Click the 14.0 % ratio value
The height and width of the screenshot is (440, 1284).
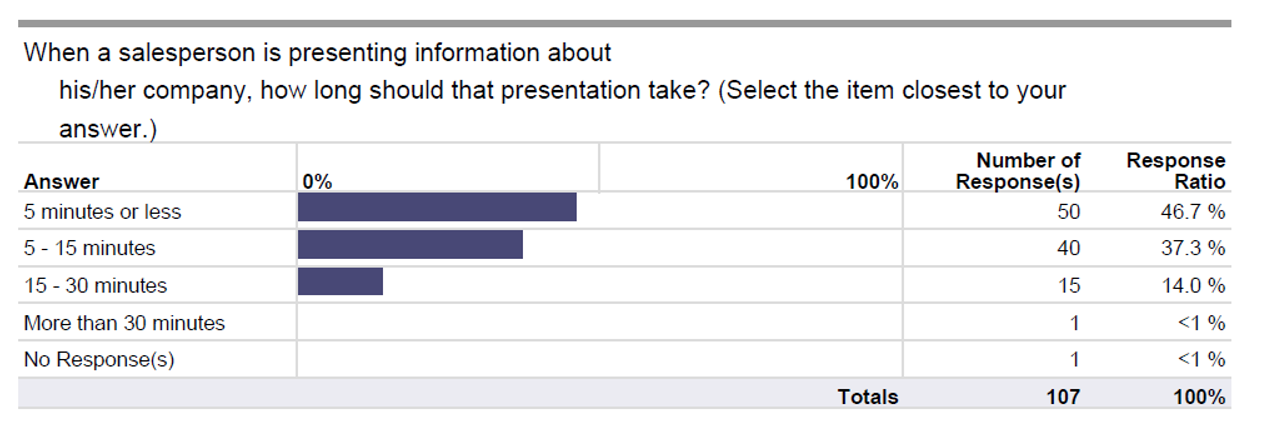tap(1193, 286)
